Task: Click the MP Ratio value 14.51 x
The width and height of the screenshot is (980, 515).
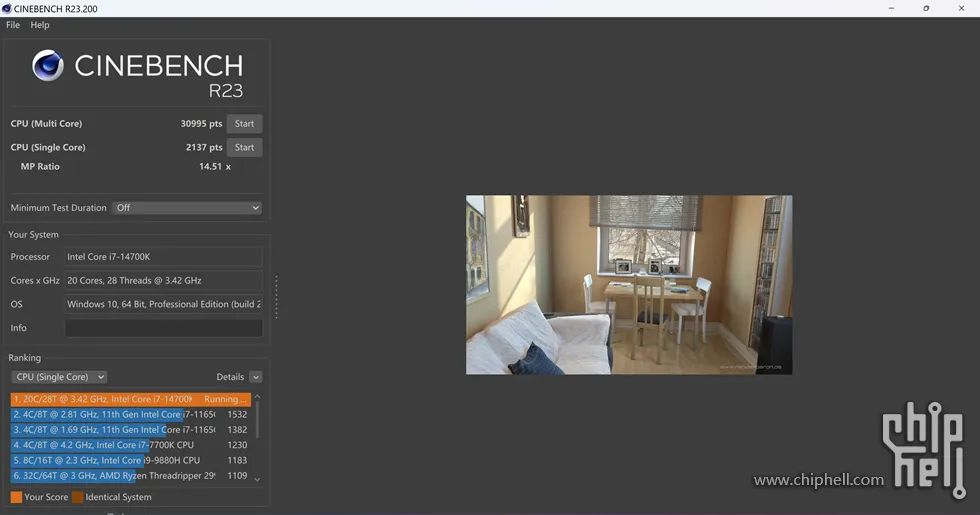Action: click(x=215, y=166)
